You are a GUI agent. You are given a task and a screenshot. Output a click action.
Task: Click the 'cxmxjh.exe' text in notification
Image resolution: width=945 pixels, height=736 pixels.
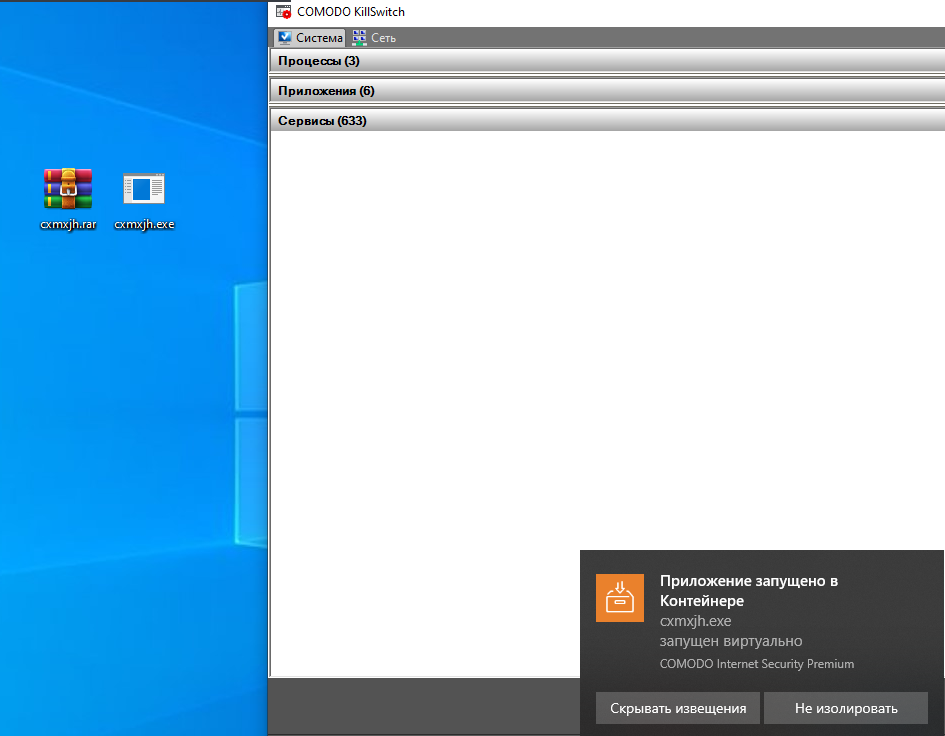point(695,621)
